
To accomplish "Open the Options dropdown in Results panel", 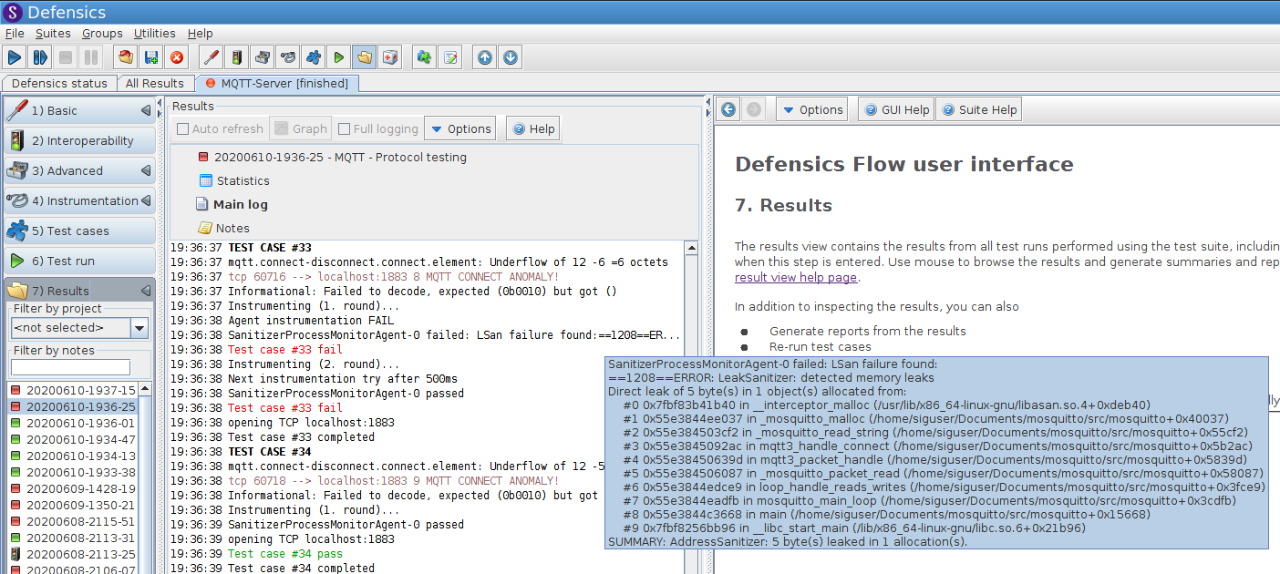I will pos(460,129).
